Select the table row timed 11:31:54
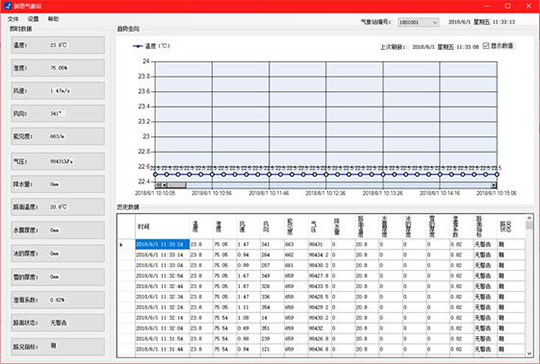 point(322,339)
